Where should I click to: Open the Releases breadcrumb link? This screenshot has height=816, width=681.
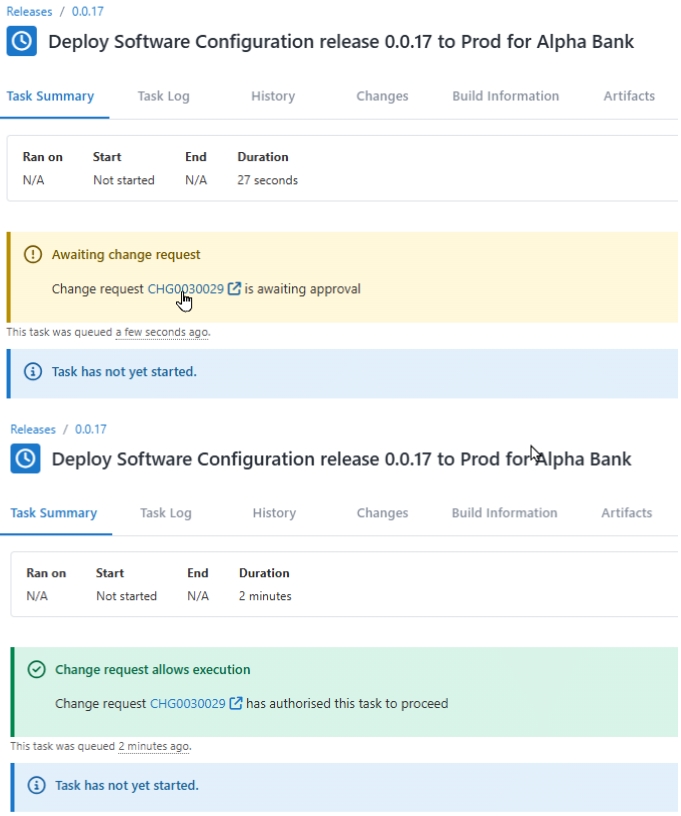pos(27,11)
